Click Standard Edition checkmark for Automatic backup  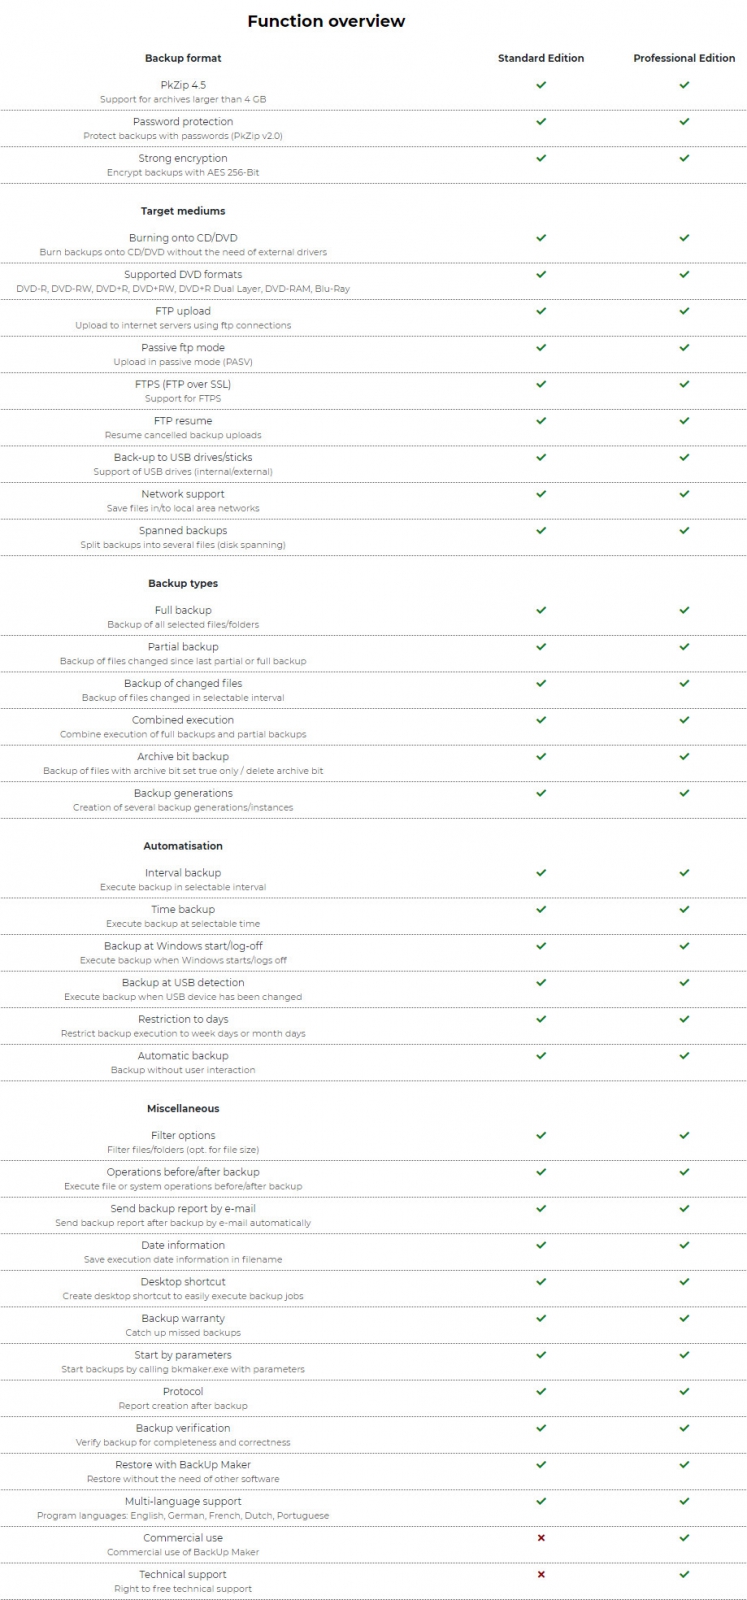[x=541, y=1056]
